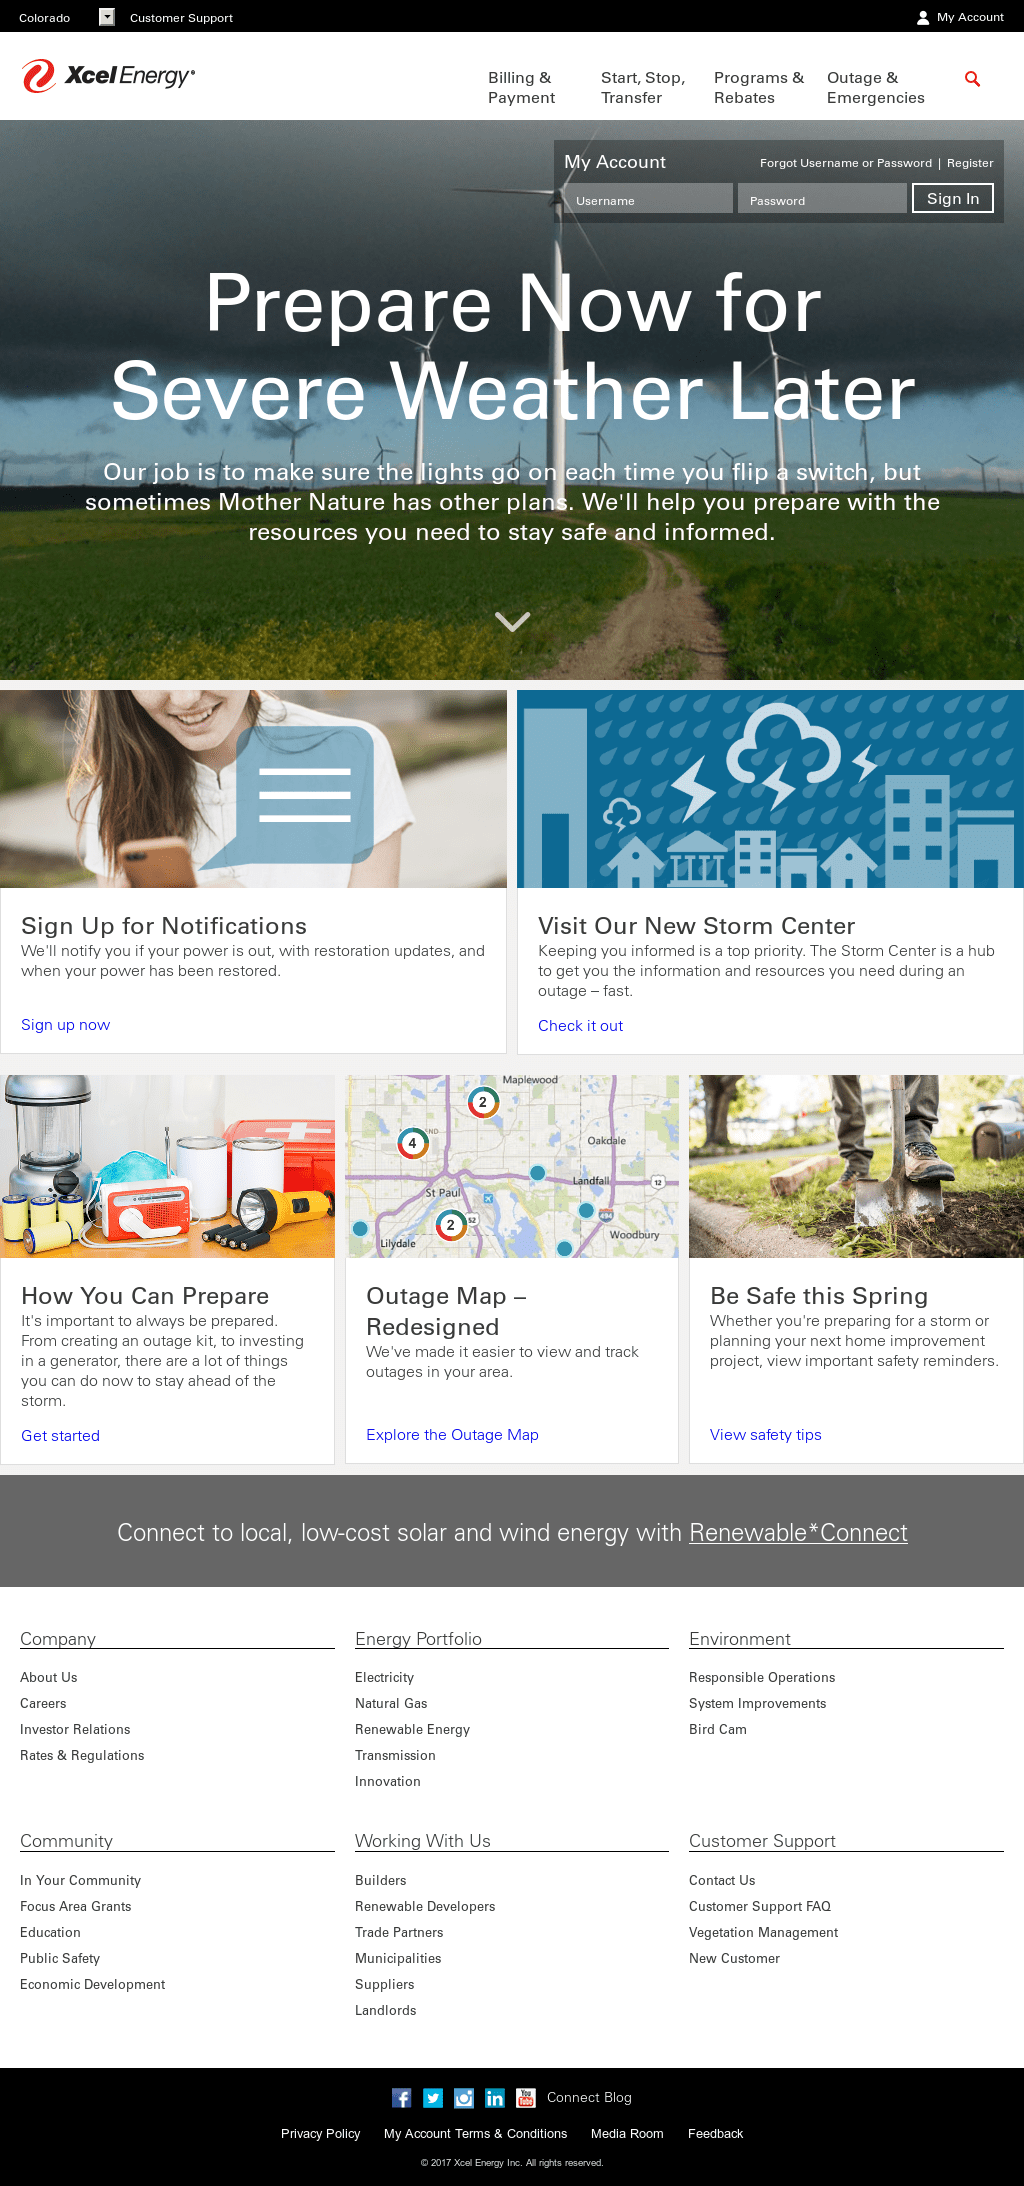Click Responsible Operations footer link
Image resolution: width=1024 pixels, height=2186 pixels.
762,1678
